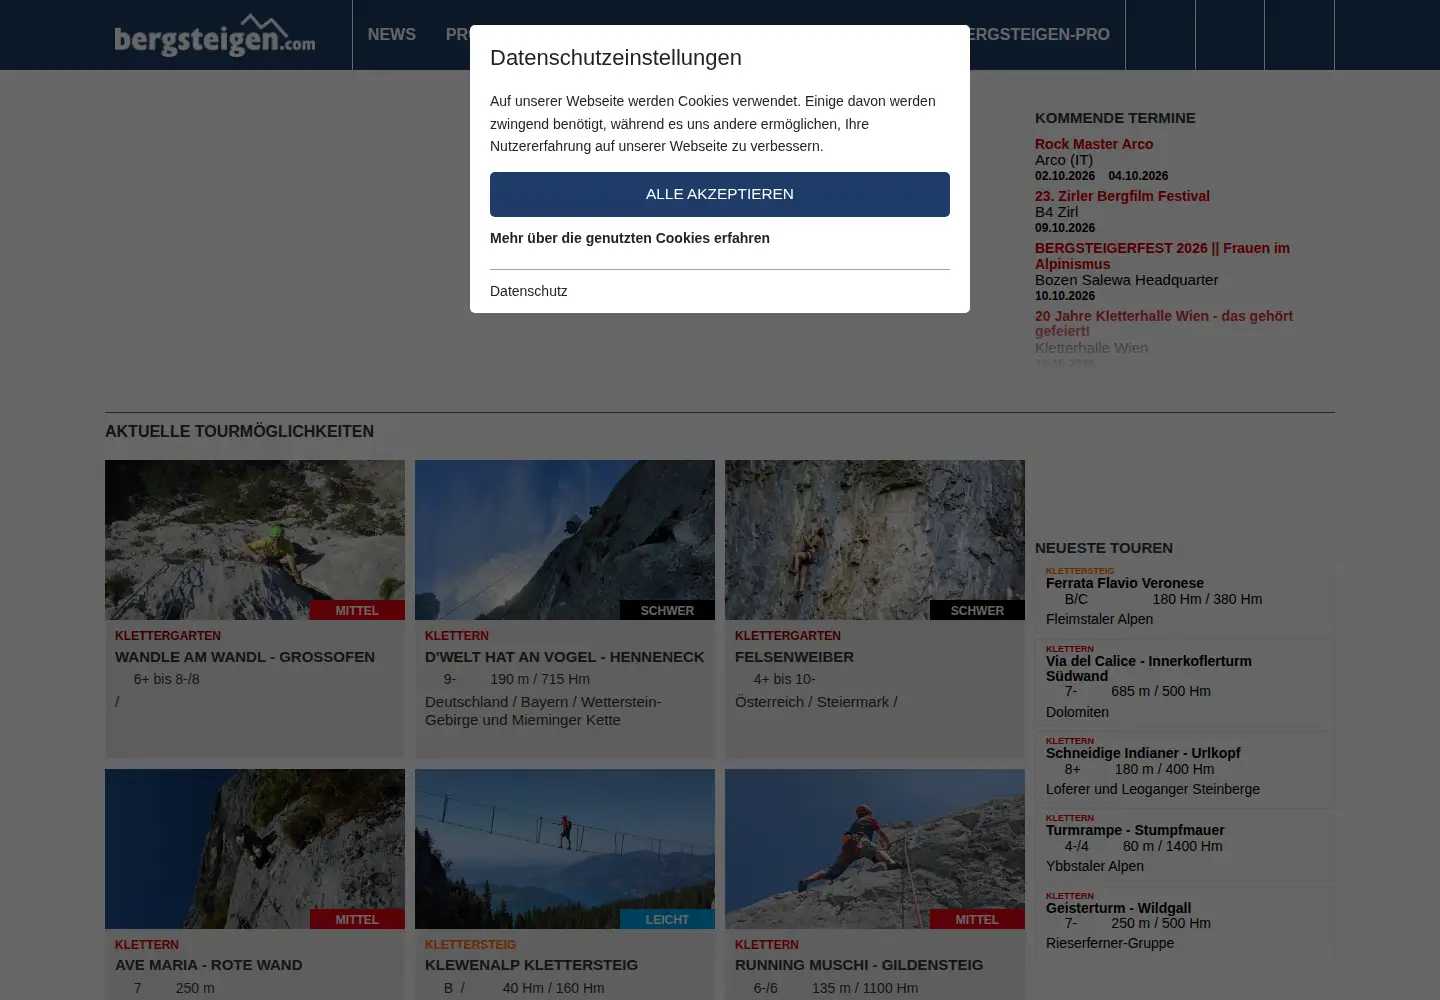
Task: Click 'Fleimstaler Alpen' under Ferrata Flavio Veronese
Action: [1099, 619]
